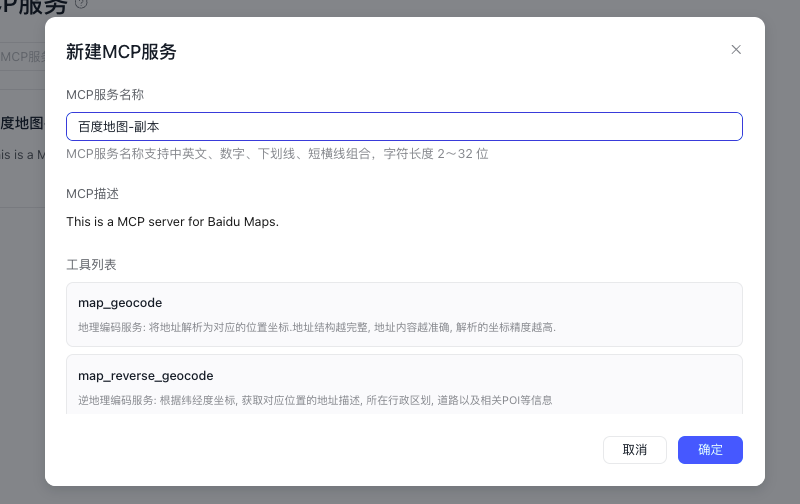The width and height of the screenshot is (800, 504).
Task: Click the 新建MCP服务 dialog title
Action: (x=121, y=52)
